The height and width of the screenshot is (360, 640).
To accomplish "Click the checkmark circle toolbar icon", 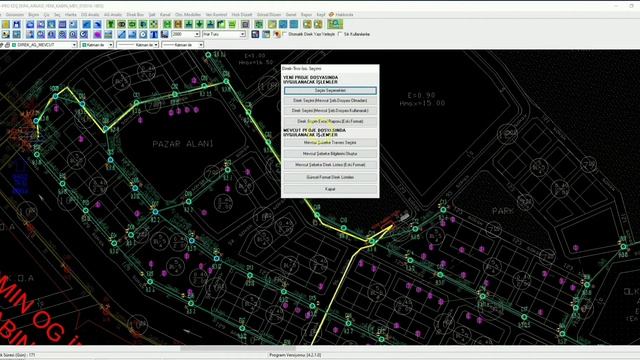I will coord(84,35).
